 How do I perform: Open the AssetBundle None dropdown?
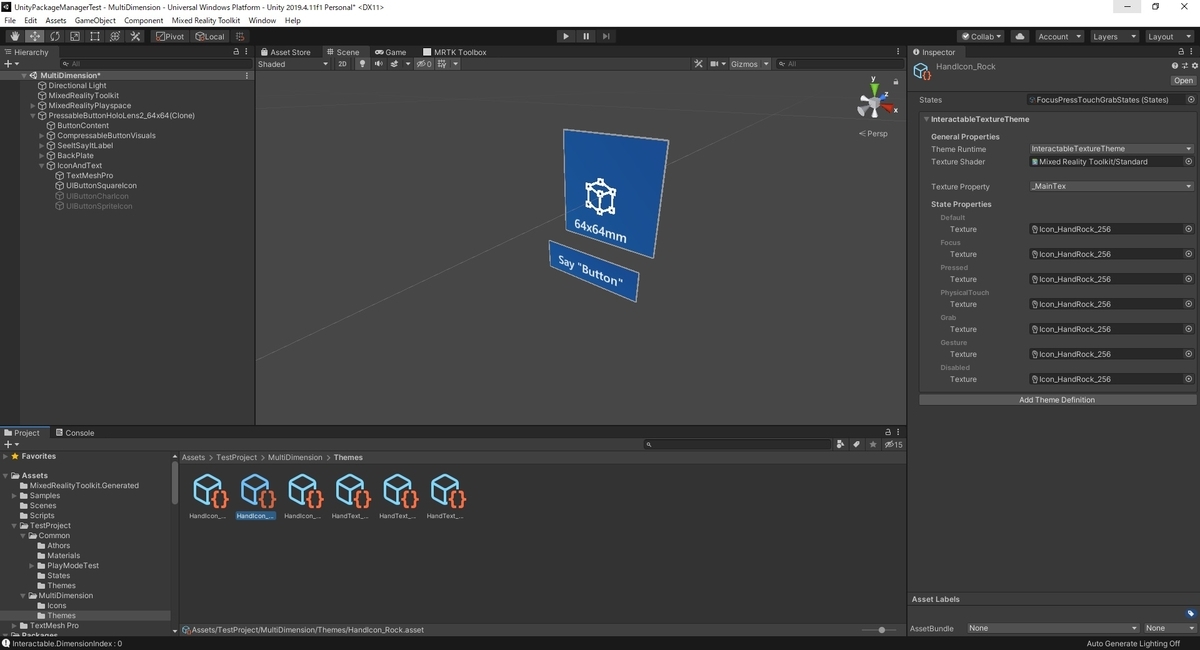coord(1054,628)
